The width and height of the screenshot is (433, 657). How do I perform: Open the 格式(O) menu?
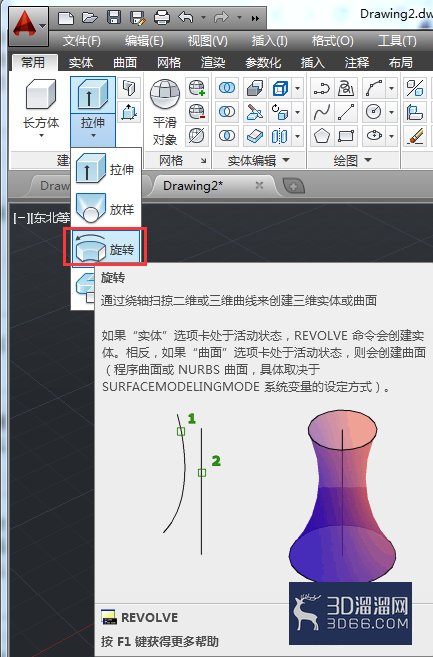click(x=332, y=41)
